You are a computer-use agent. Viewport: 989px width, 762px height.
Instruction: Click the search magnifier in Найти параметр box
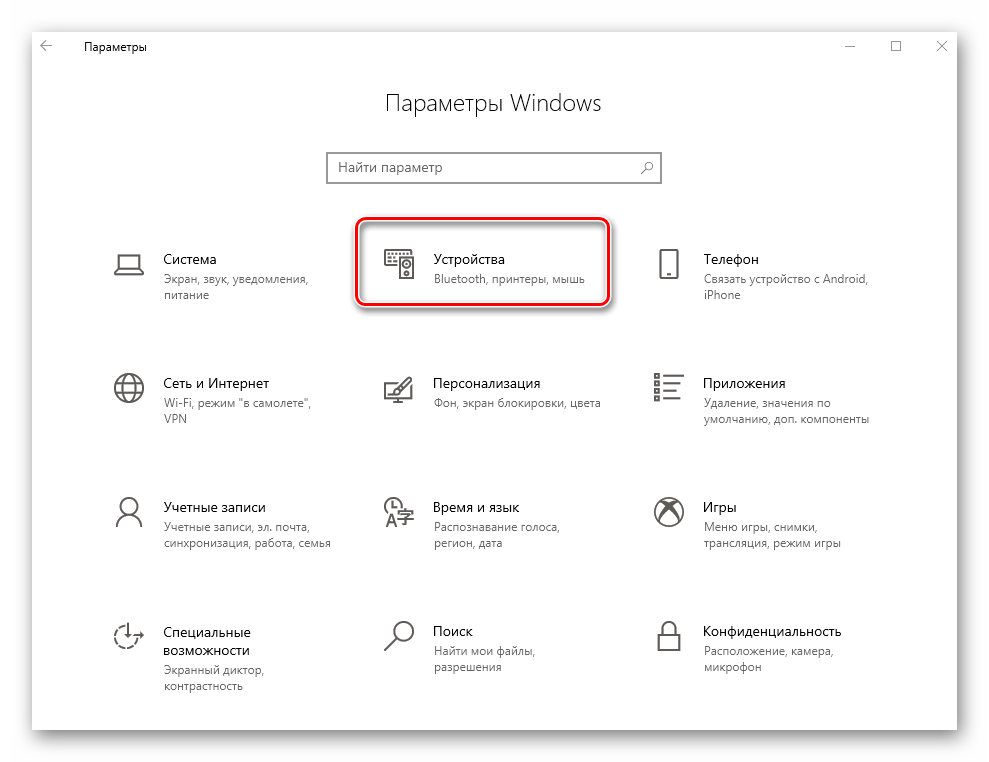647,168
